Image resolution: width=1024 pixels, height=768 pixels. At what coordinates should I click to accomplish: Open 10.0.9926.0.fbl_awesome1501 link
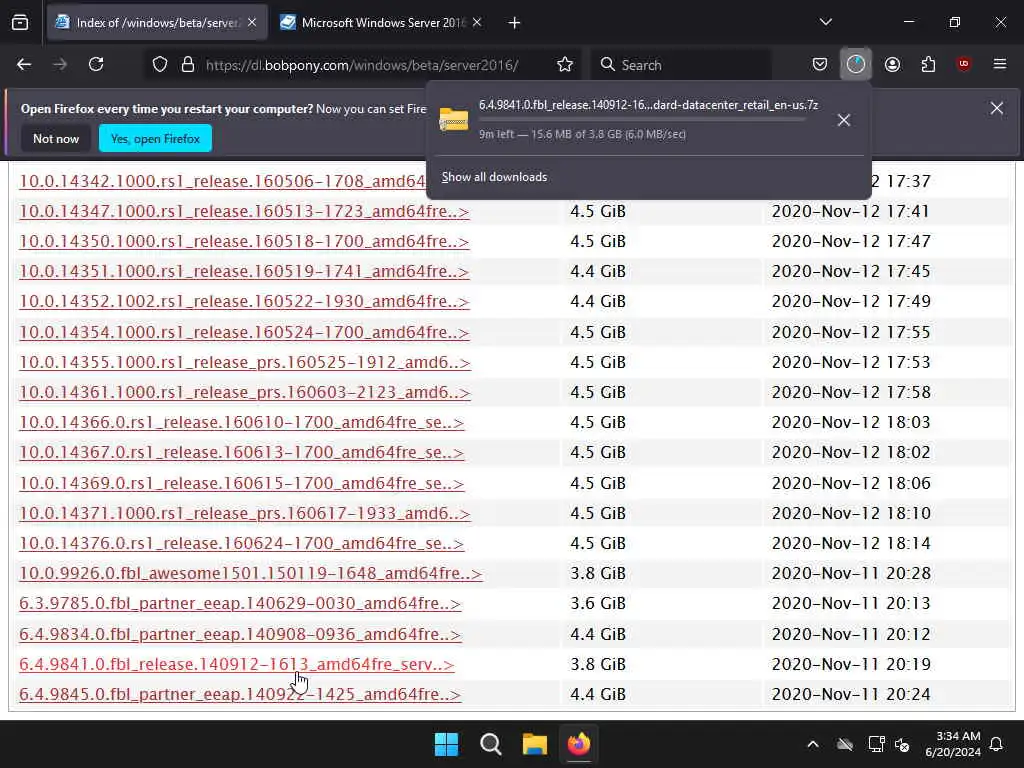(x=251, y=573)
